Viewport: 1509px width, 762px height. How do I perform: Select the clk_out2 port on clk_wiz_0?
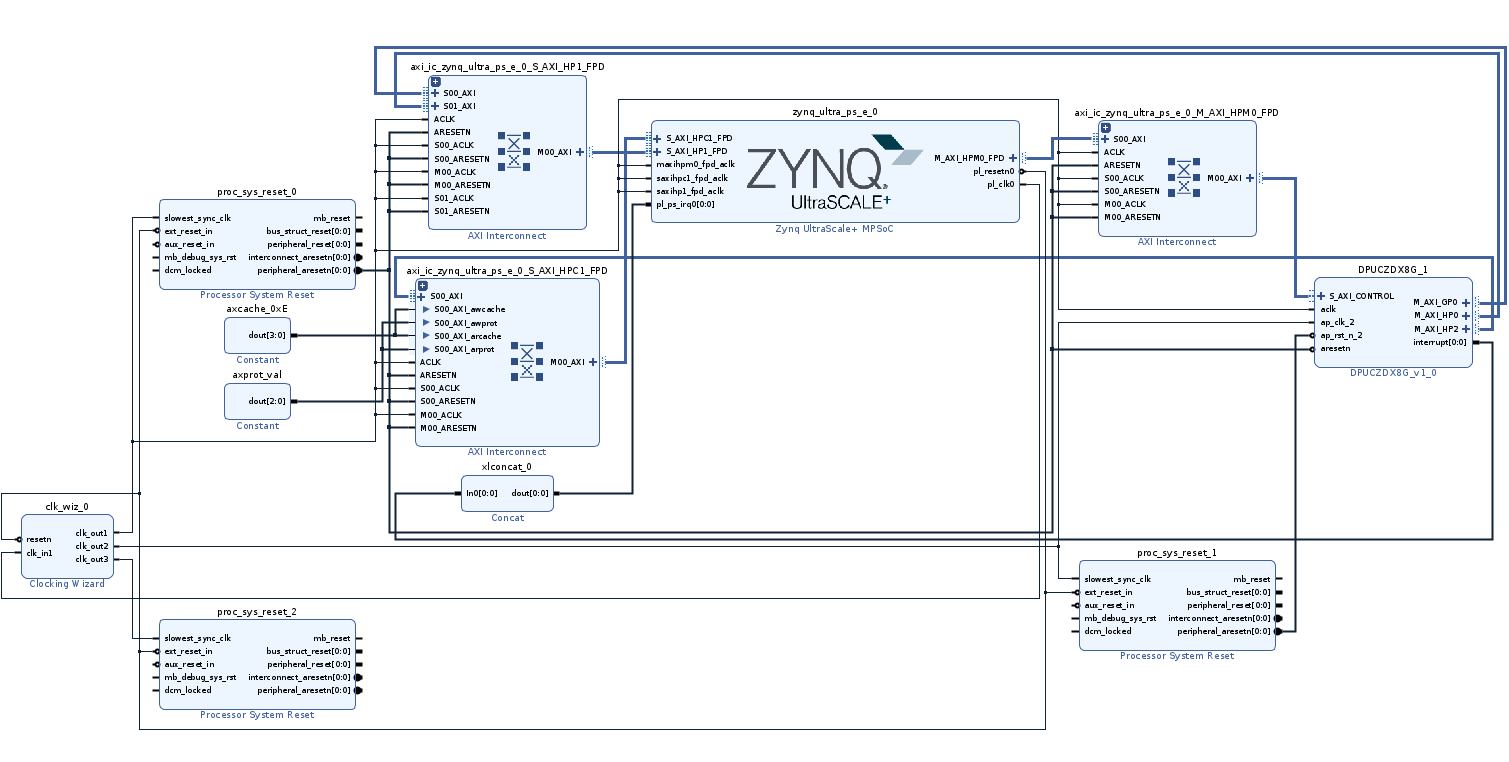[92, 546]
